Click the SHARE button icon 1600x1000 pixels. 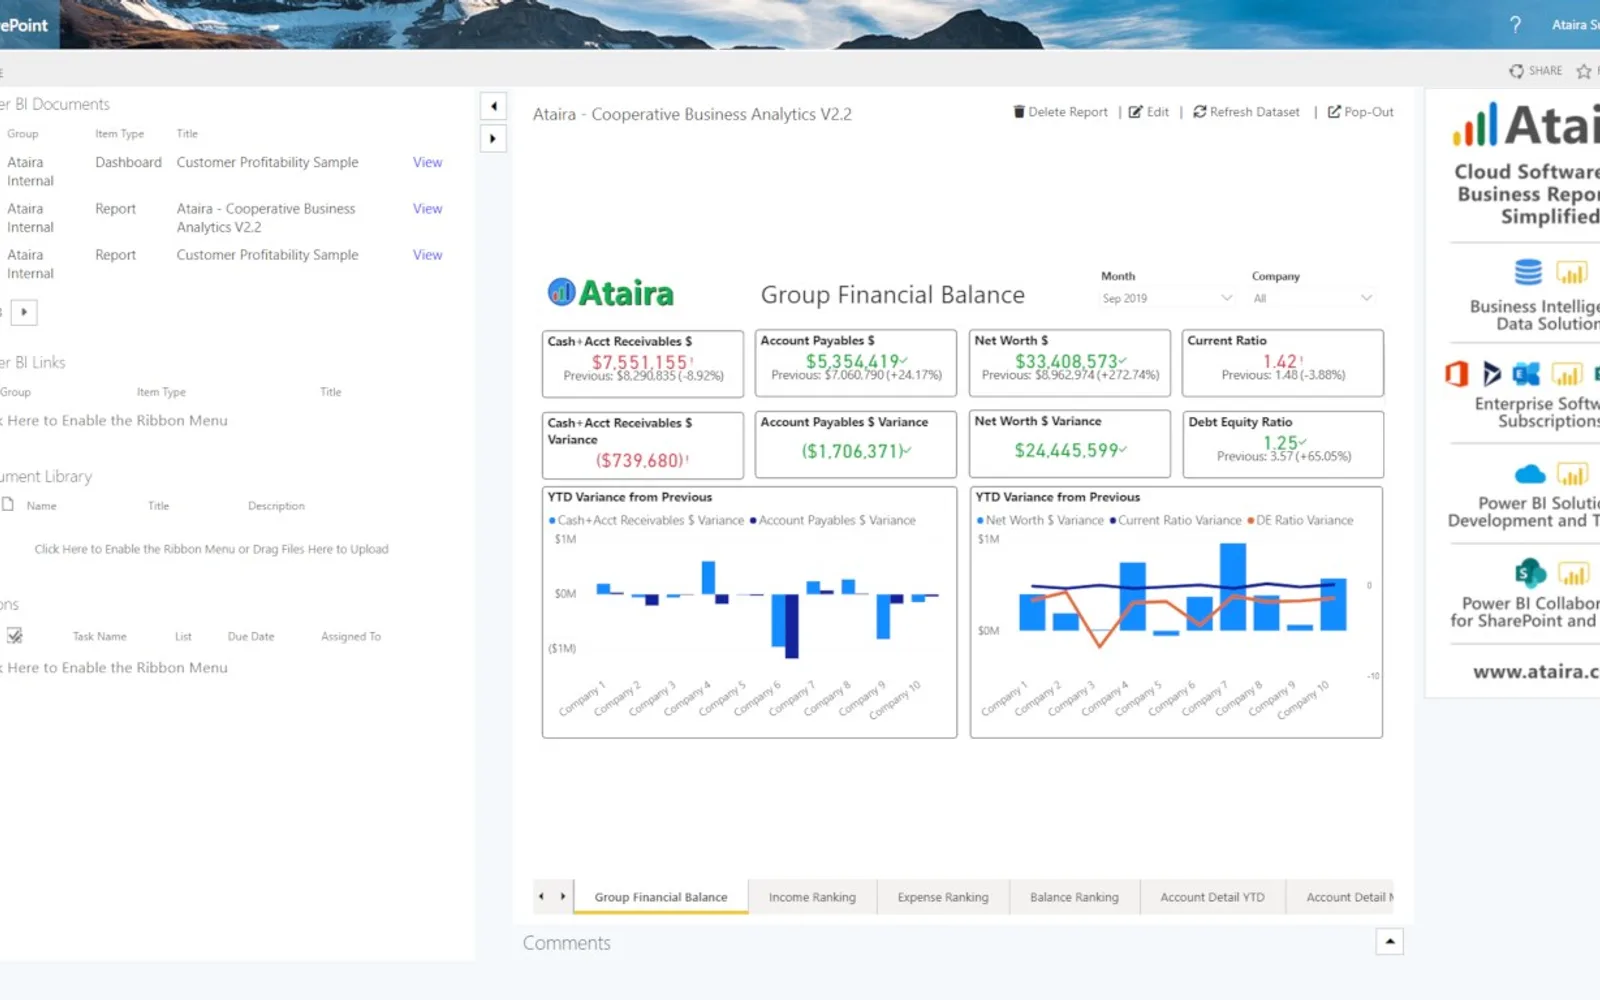click(x=1517, y=71)
